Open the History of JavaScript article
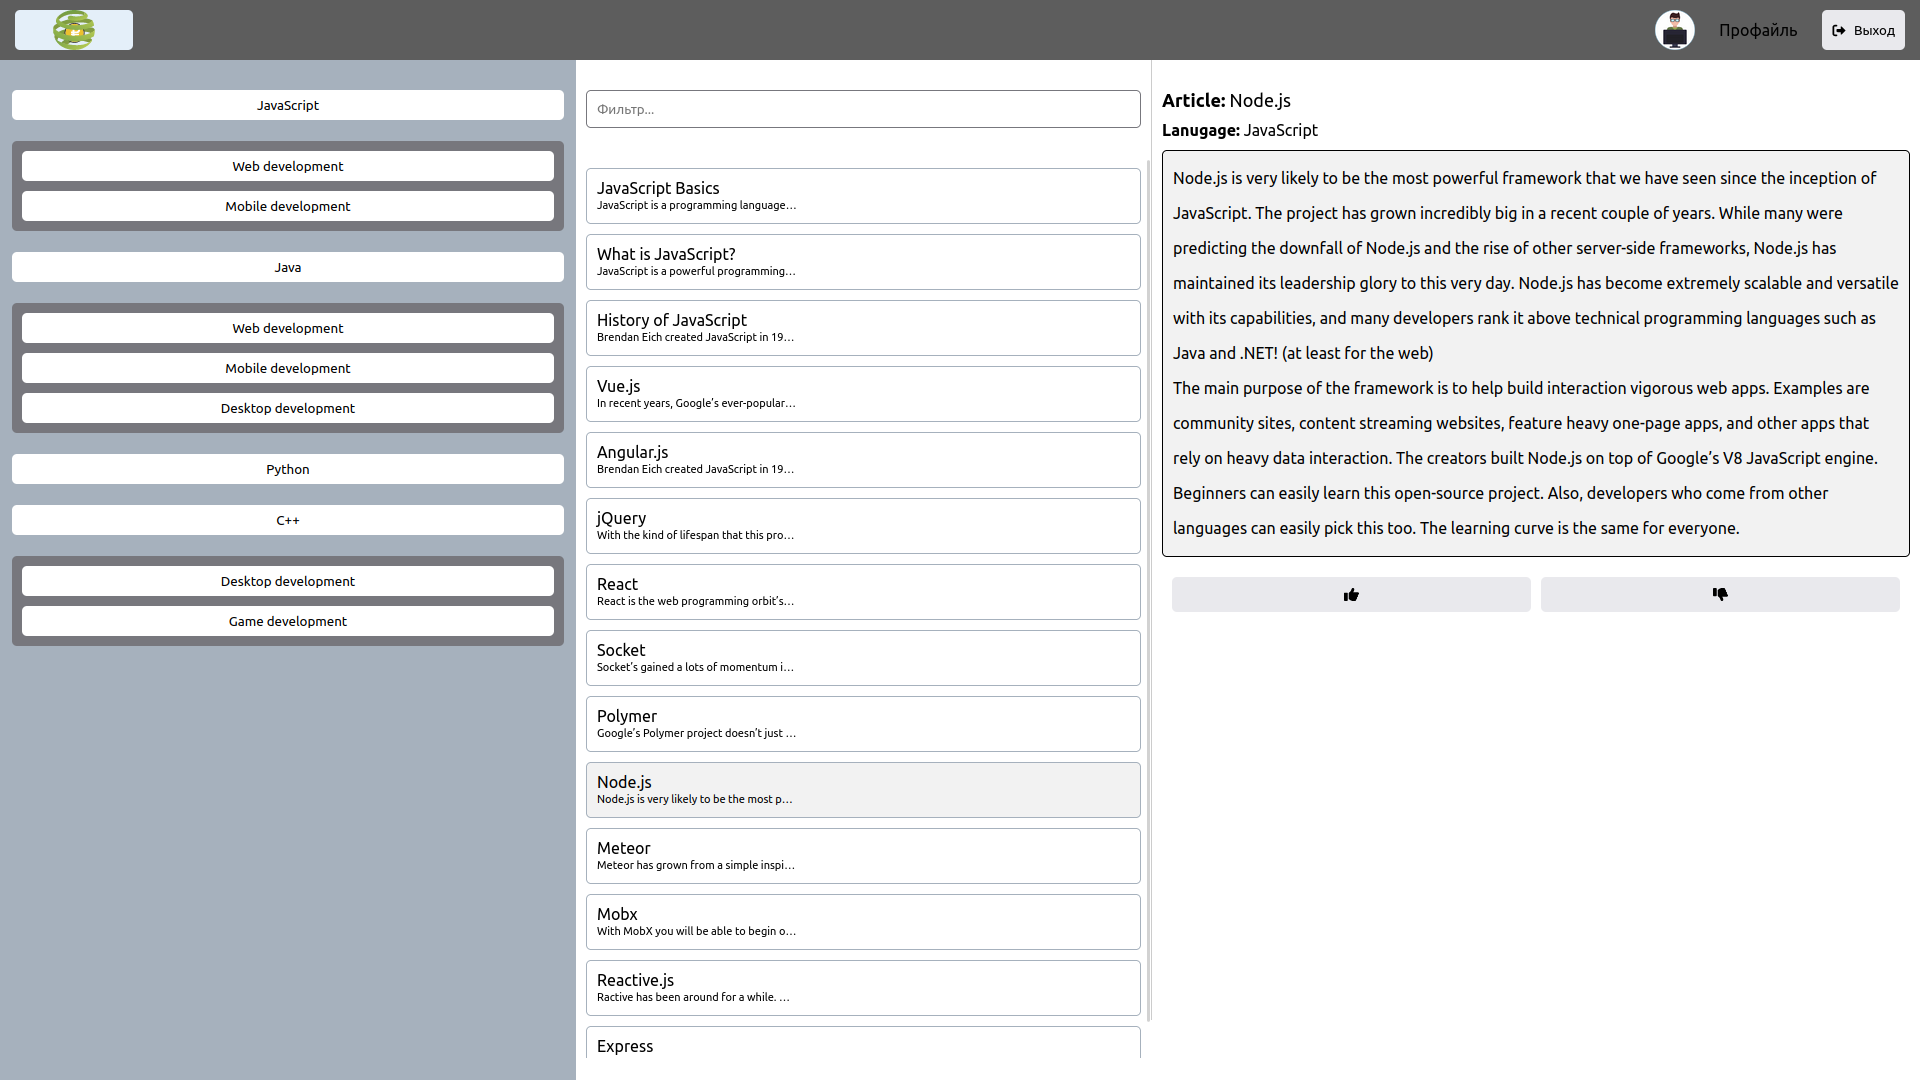Screen dimensions: 1920x1080 point(862,327)
